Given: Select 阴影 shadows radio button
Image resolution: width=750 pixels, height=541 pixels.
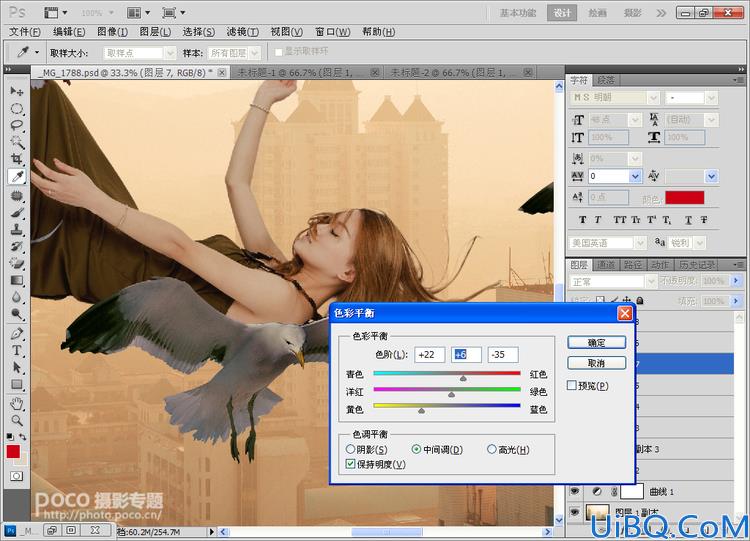Looking at the screenshot, I should point(350,449).
